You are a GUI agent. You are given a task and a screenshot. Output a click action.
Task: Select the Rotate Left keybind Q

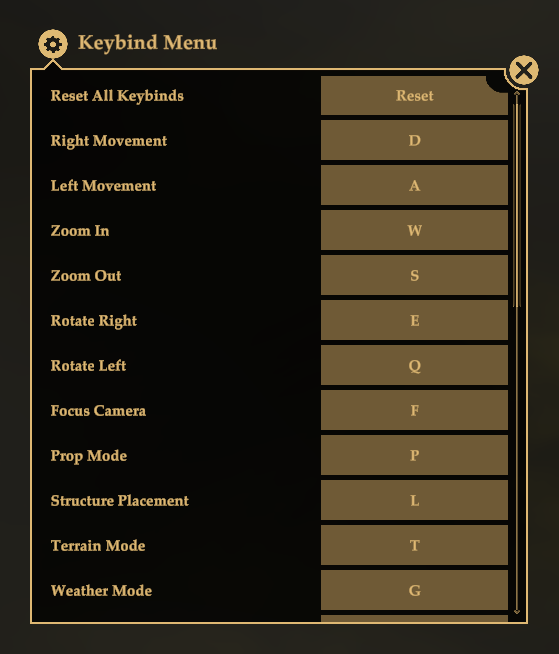coord(414,365)
